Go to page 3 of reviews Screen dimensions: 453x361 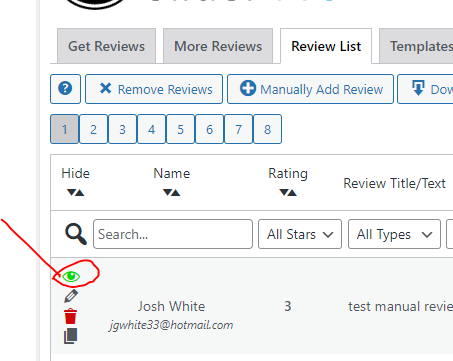point(123,129)
